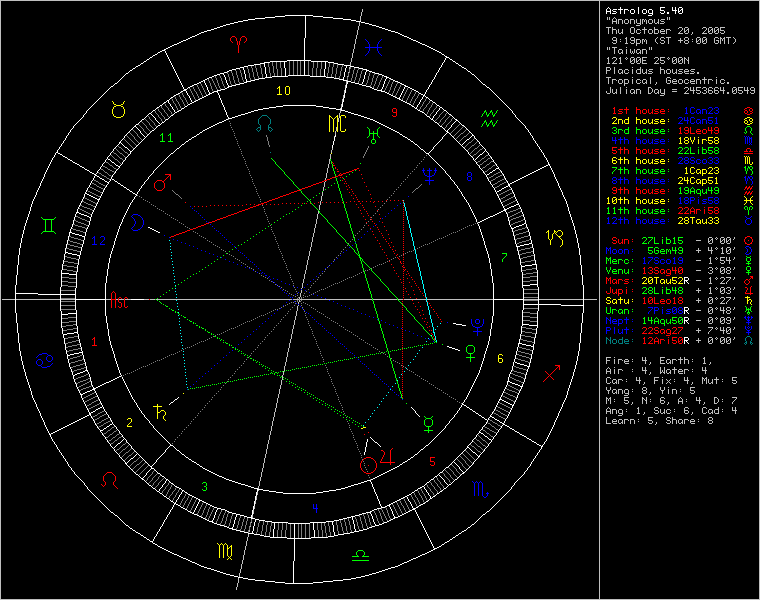Select house number 12 in the wheel

(98, 240)
